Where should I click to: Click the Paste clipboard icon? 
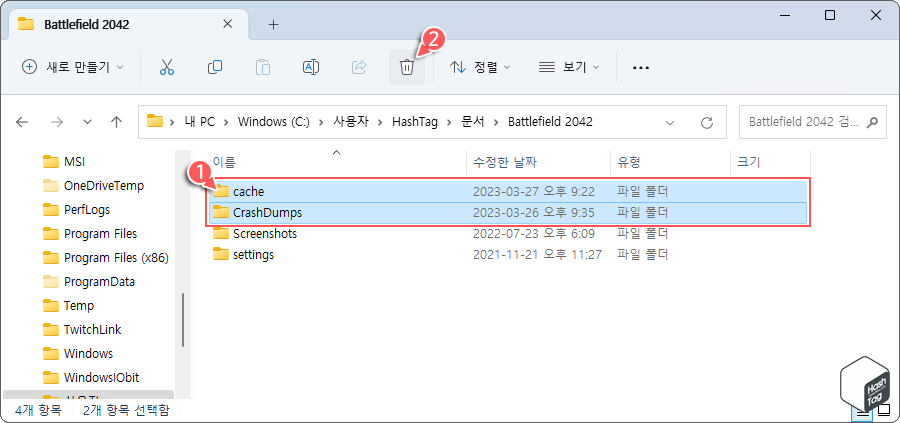click(x=263, y=67)
